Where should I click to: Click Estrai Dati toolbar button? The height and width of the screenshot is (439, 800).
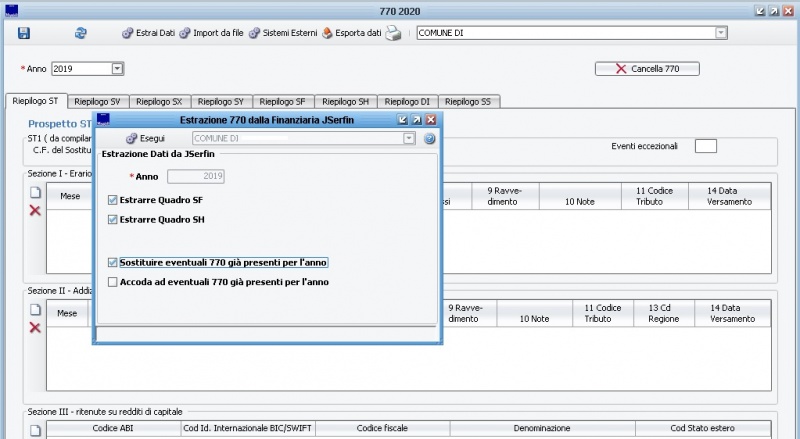(148, 33)
